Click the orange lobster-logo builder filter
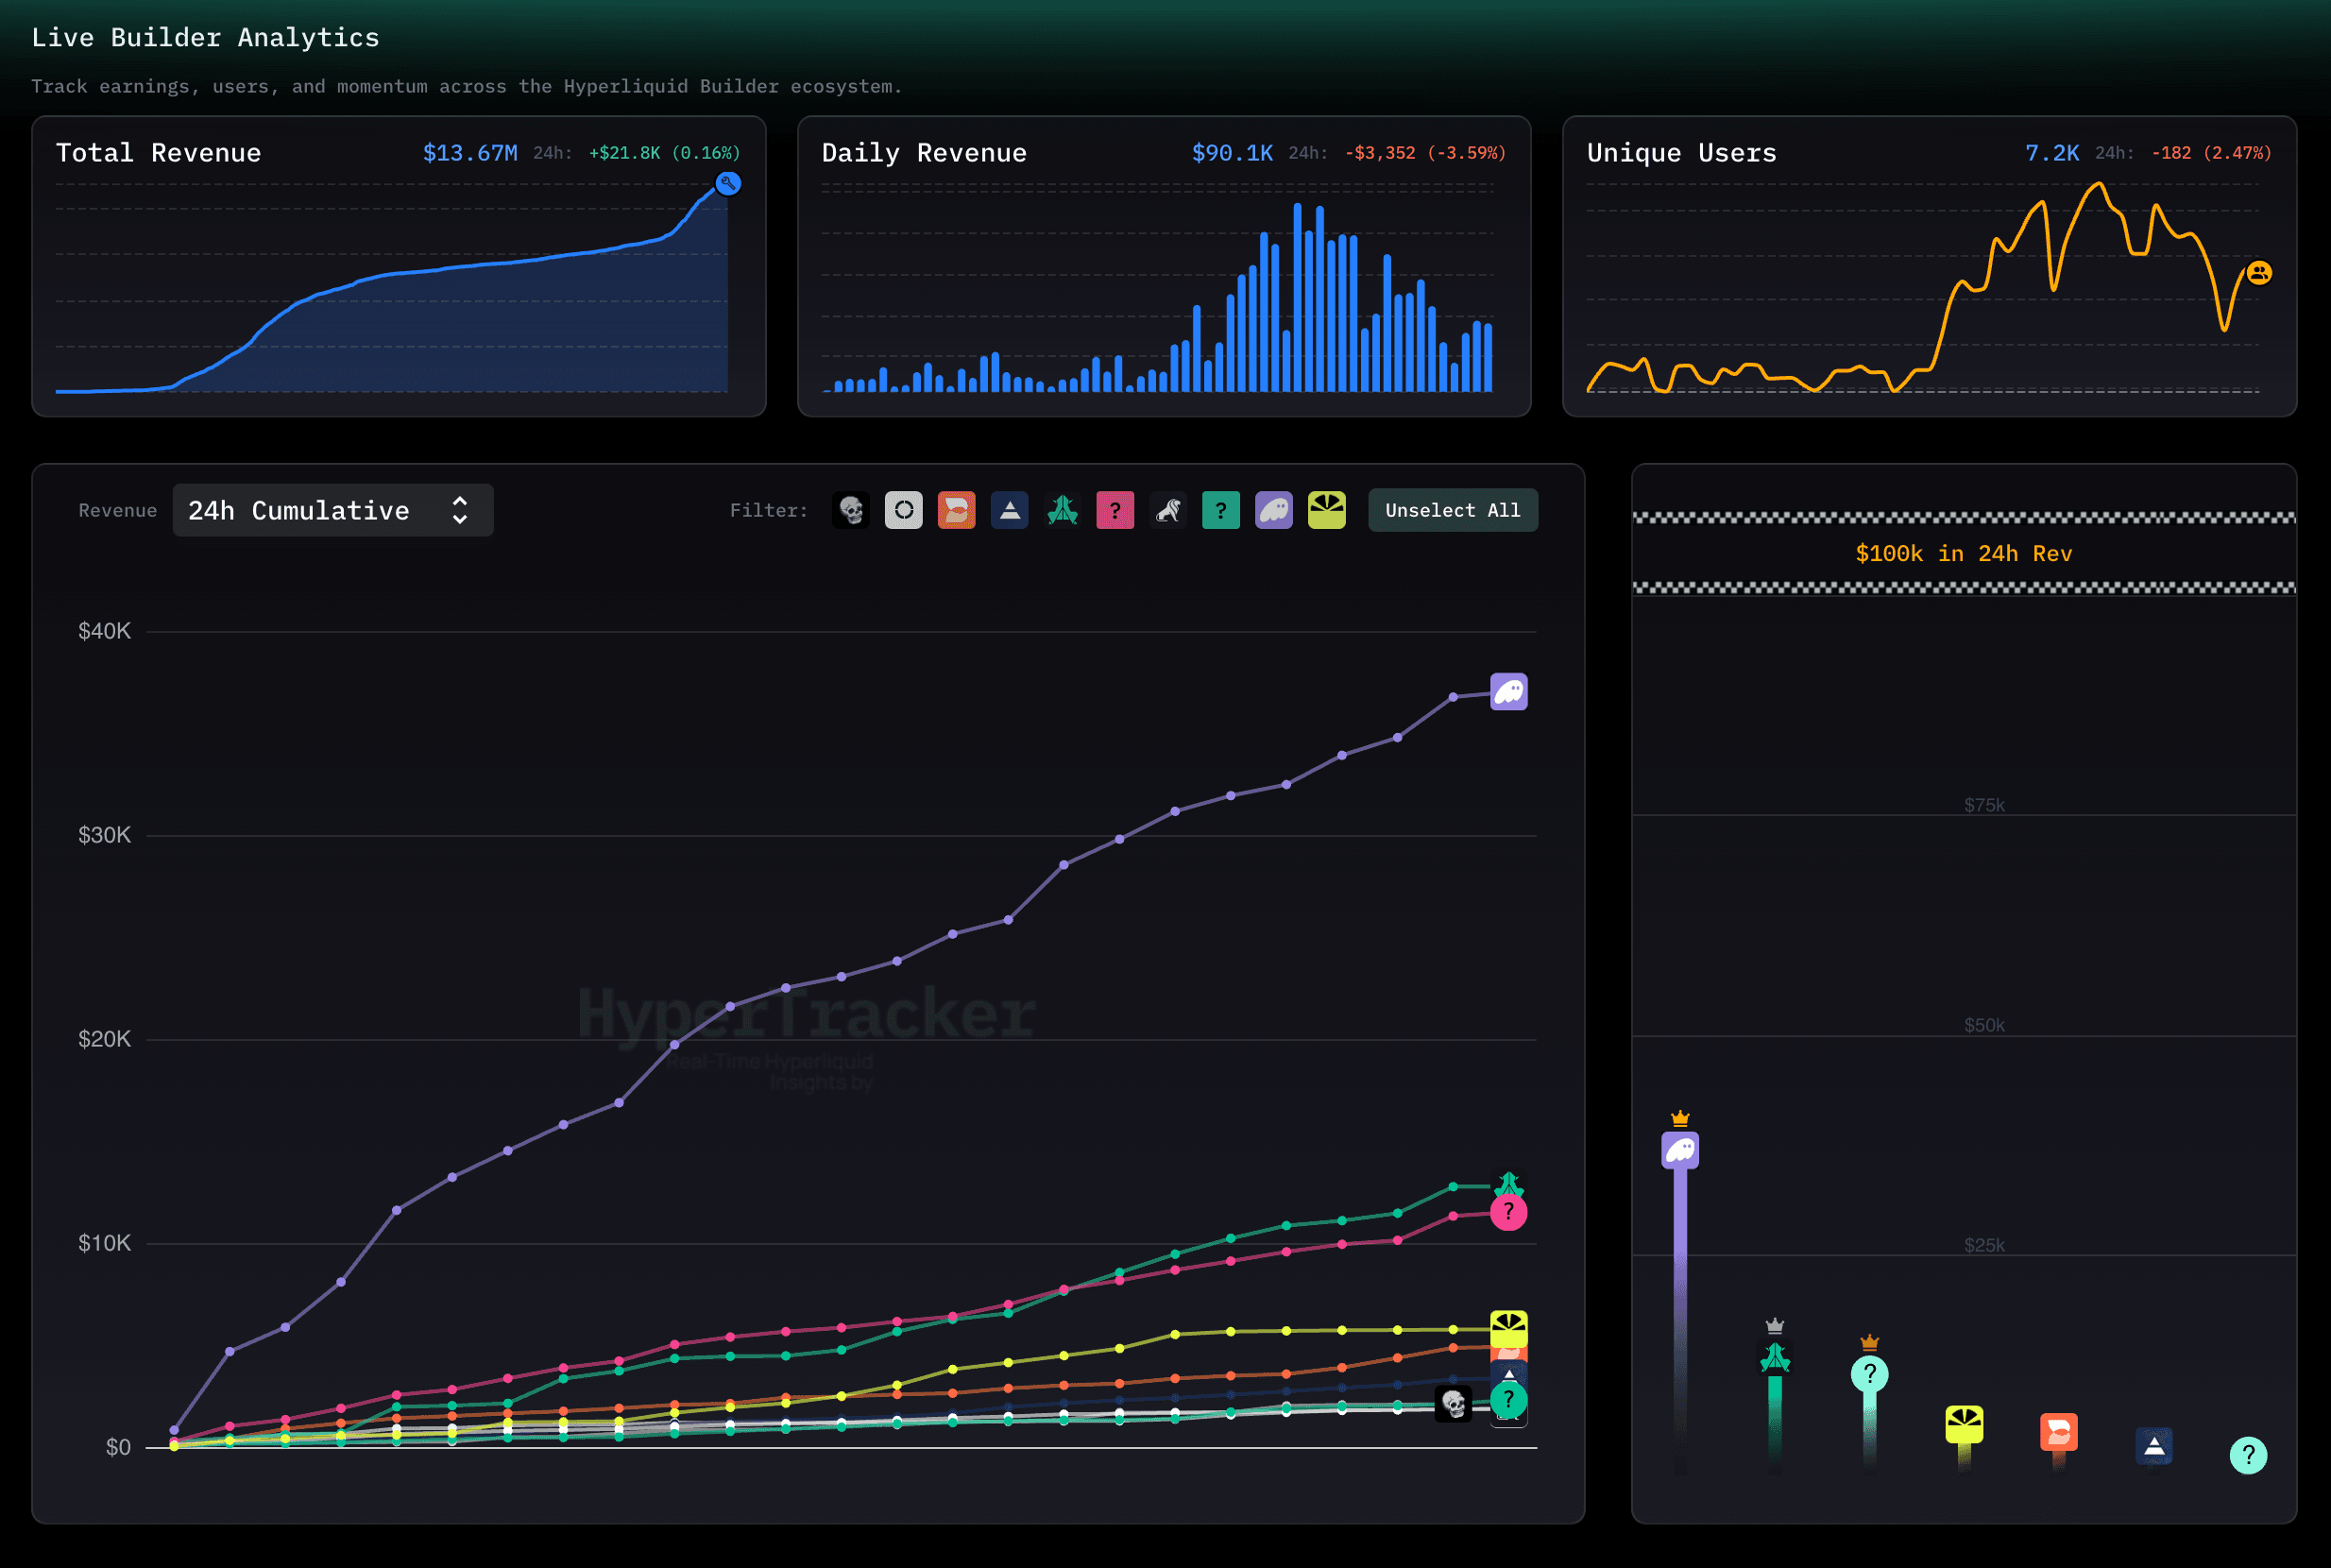This screenshot has height=1568, width=2331. pos(957,510)
